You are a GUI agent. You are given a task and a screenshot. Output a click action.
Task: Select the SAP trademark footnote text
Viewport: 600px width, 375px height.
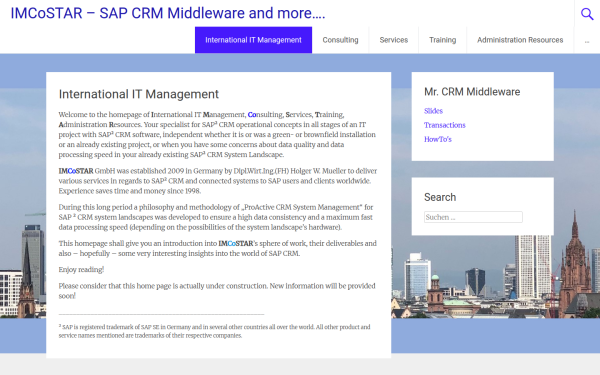click(214, 331)
